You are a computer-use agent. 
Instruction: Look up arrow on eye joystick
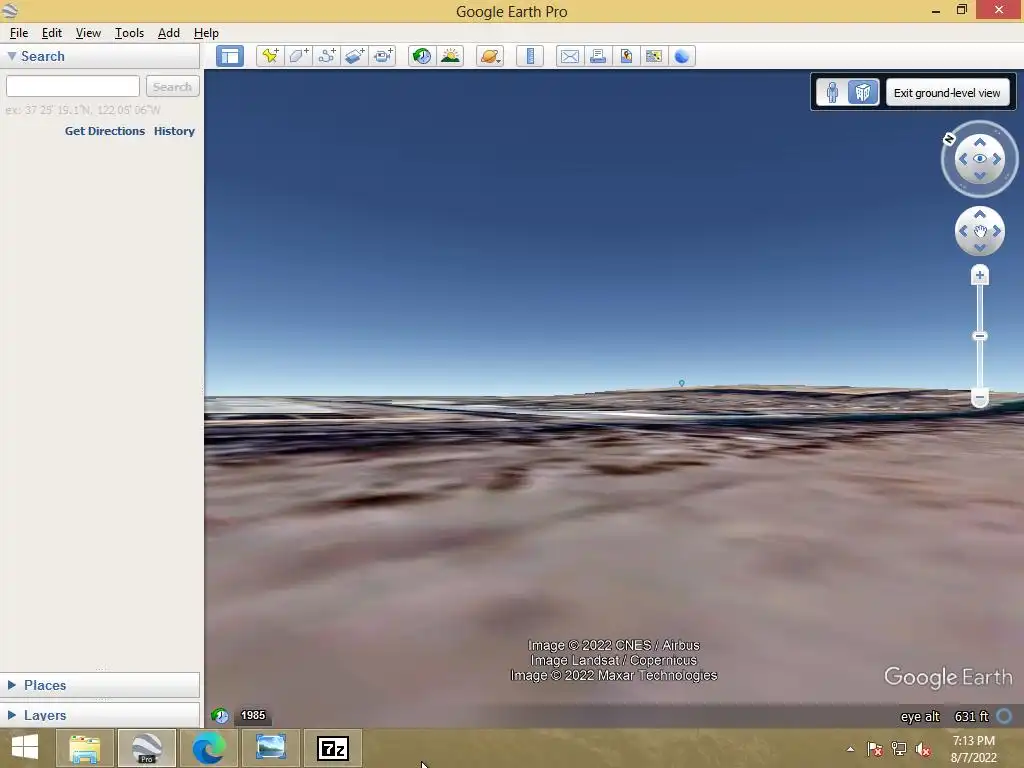click(x=980, y=142)
